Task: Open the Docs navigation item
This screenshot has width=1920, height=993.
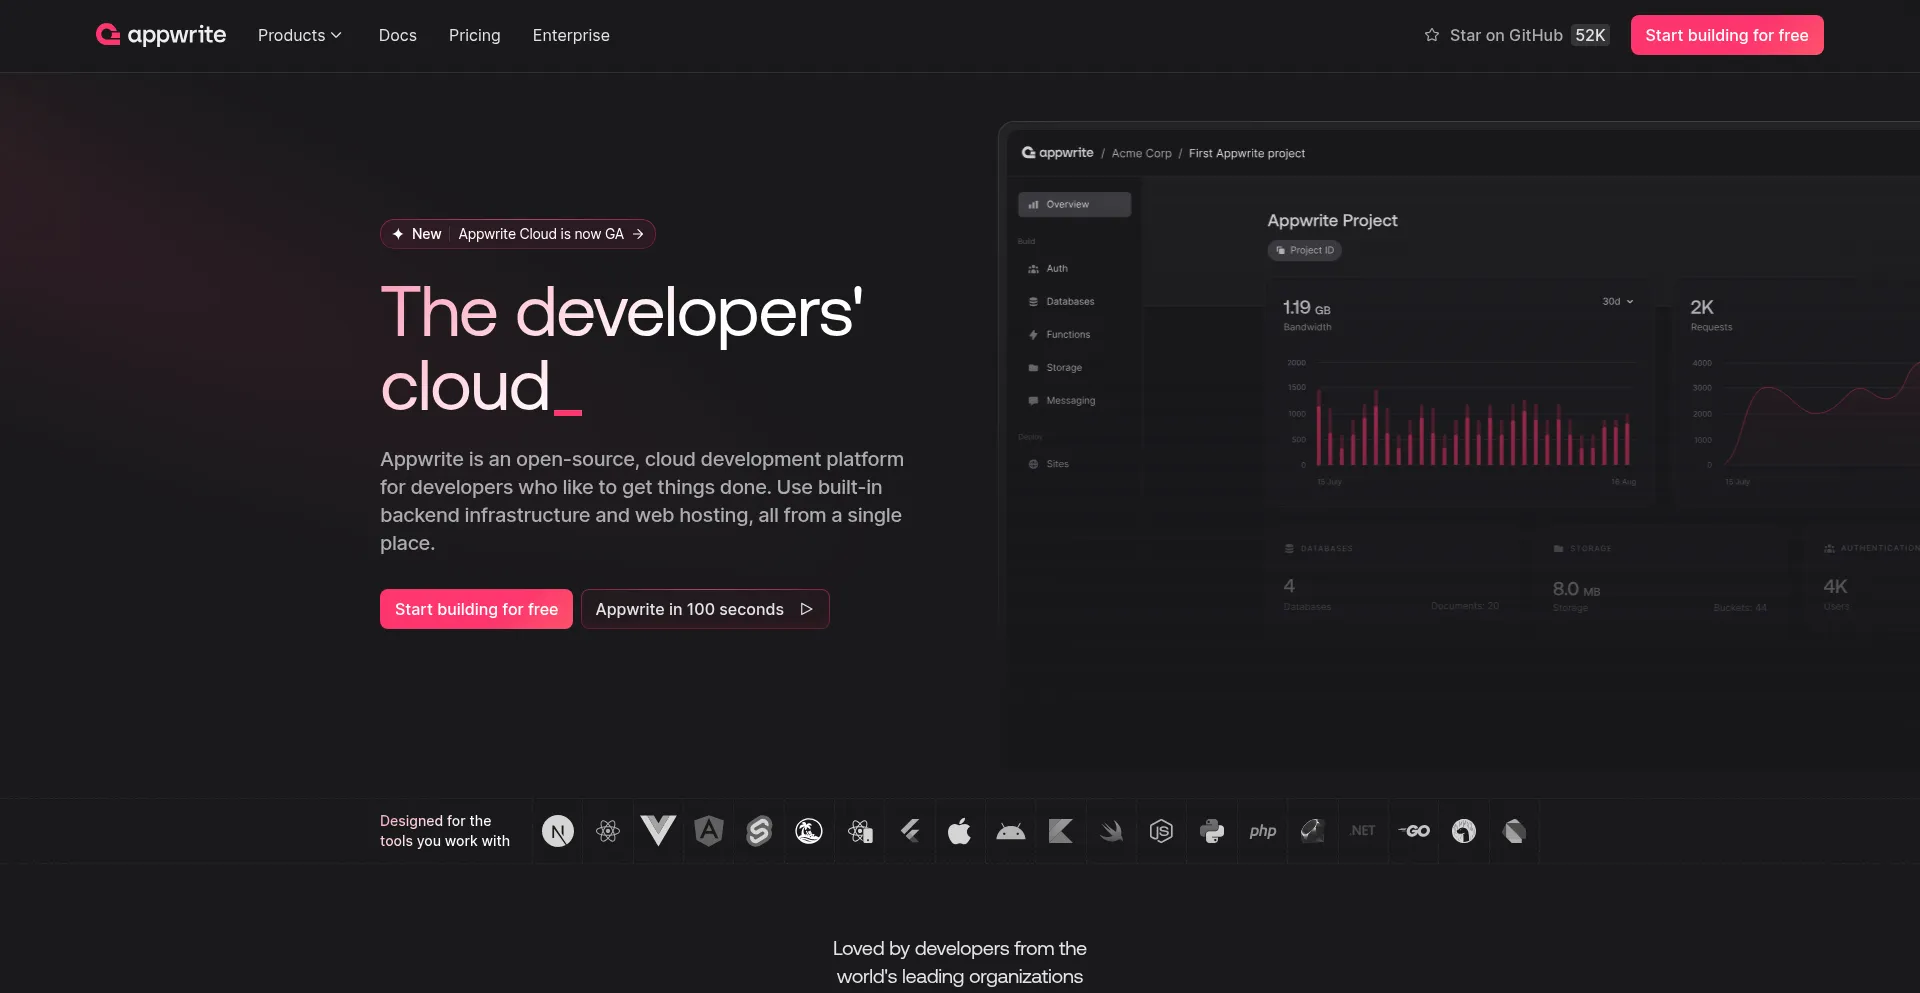Action: (397, 35)
